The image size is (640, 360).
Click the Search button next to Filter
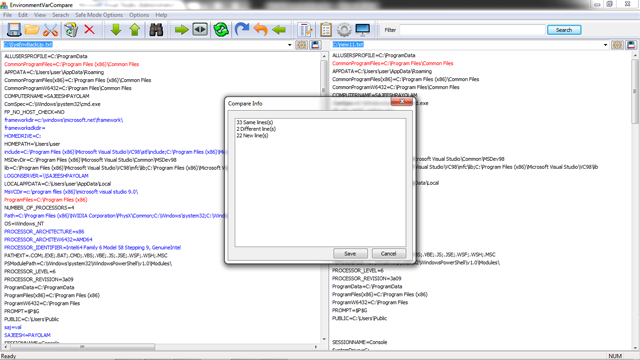(x=564, y=30)
